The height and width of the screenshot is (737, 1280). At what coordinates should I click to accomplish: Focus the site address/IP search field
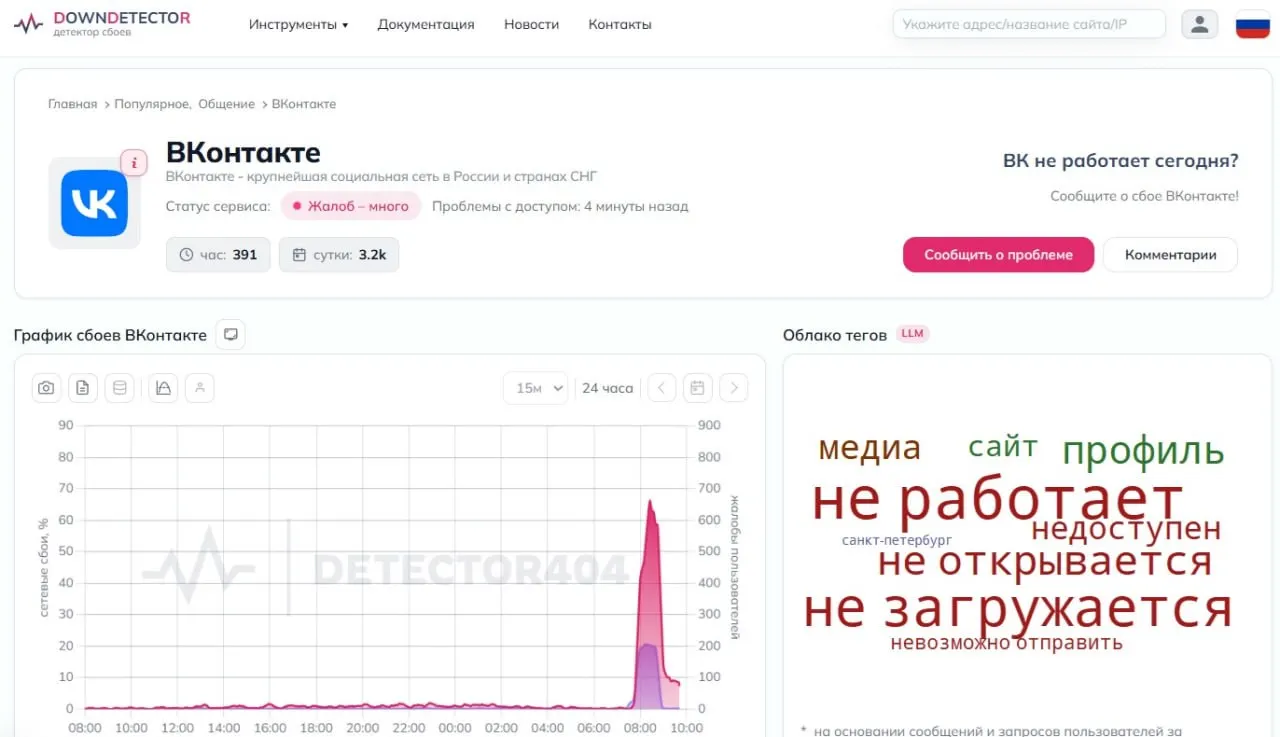(x=1029, y=24)
